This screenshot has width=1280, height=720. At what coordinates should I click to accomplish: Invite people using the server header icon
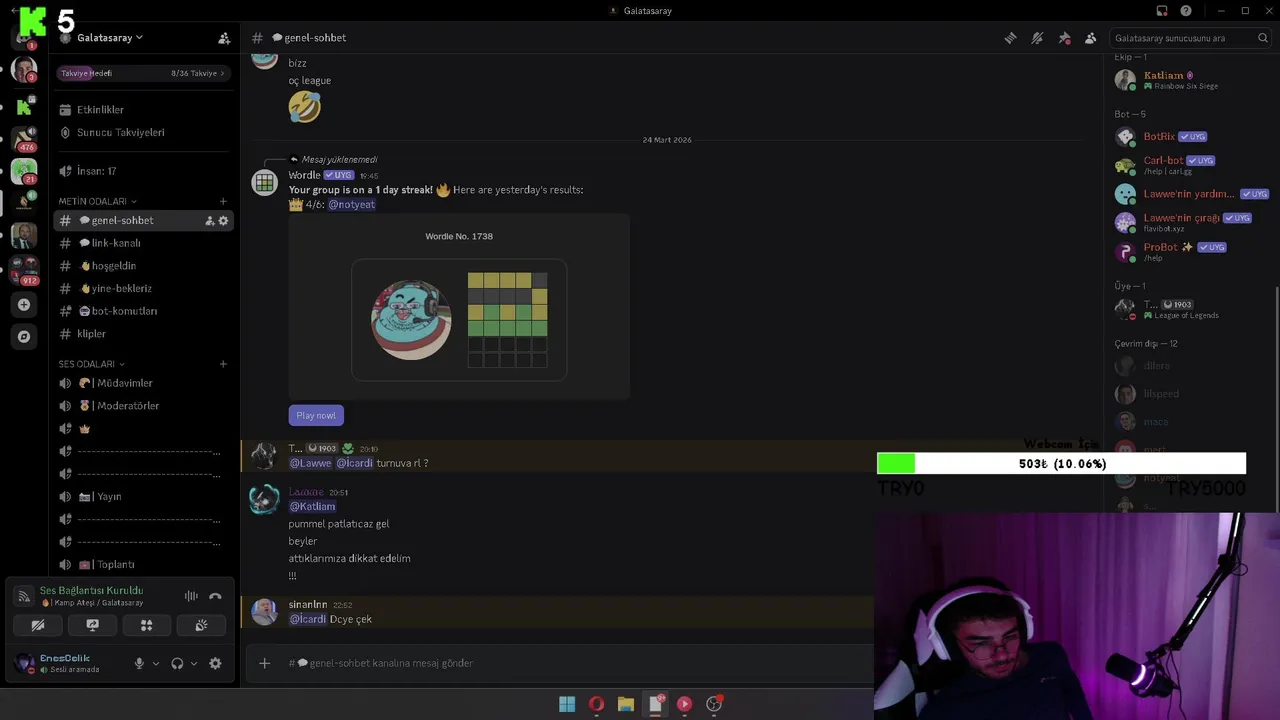click(x=224, y=38)
